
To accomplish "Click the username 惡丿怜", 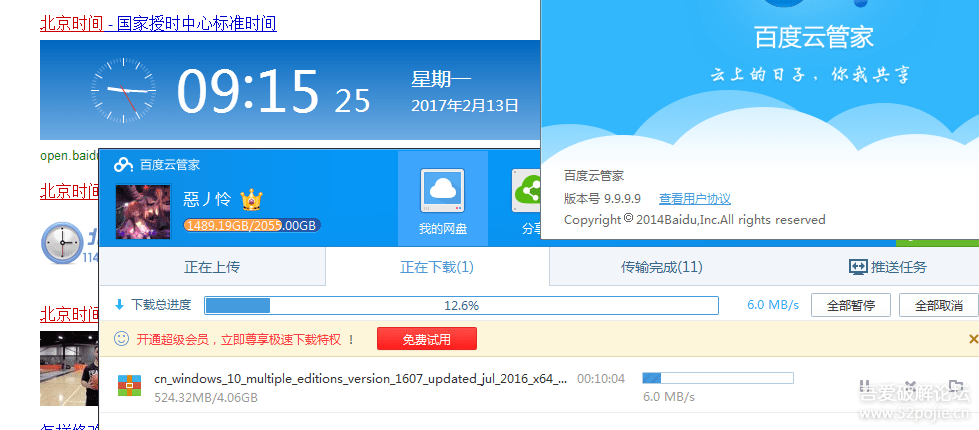I will click(207, 200).
